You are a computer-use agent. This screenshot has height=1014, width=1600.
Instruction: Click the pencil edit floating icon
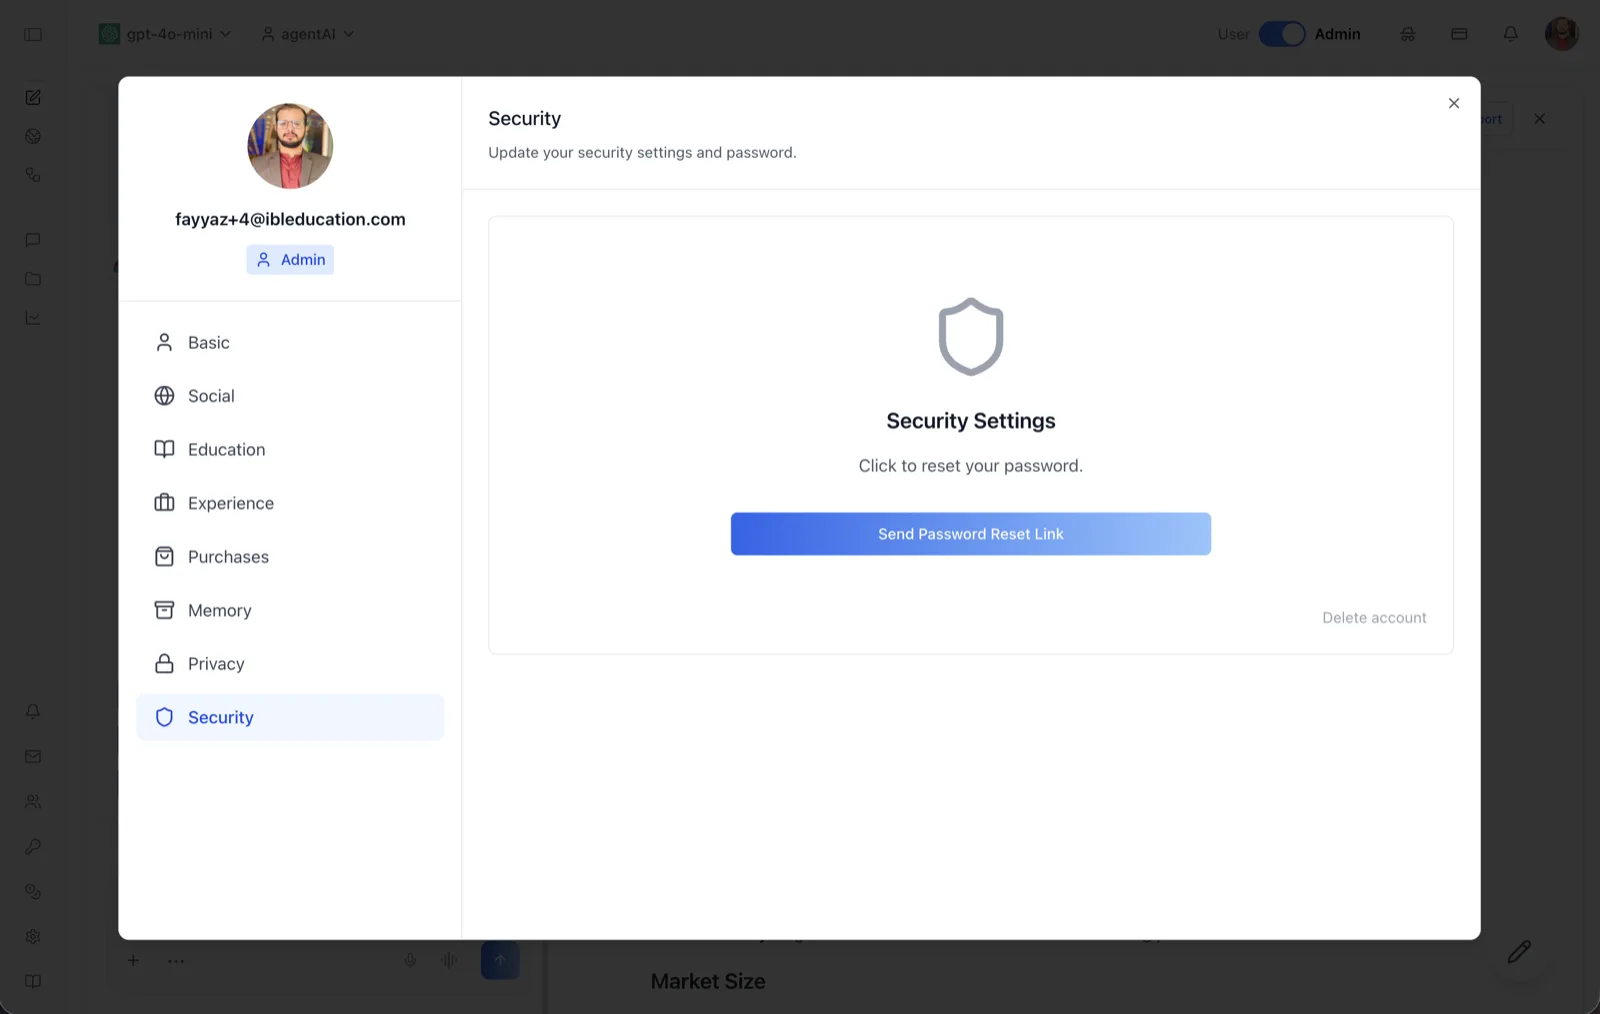(x=1519, y=952)
